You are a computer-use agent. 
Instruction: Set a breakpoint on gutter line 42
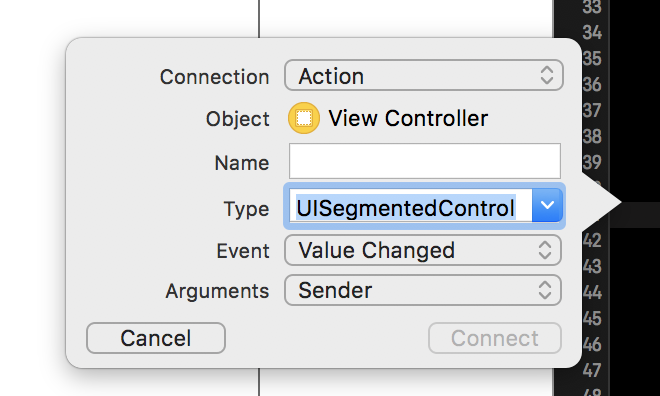tap(592, 241)
